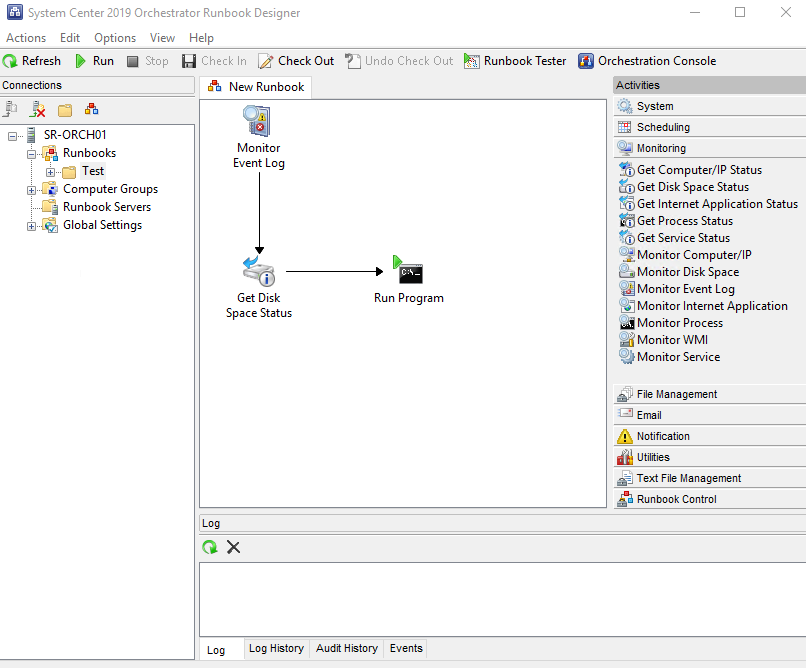Viewport: 806px width, 668px height.
Task: Switch to the Audit History tab
Action: click(x=346, y=649)
